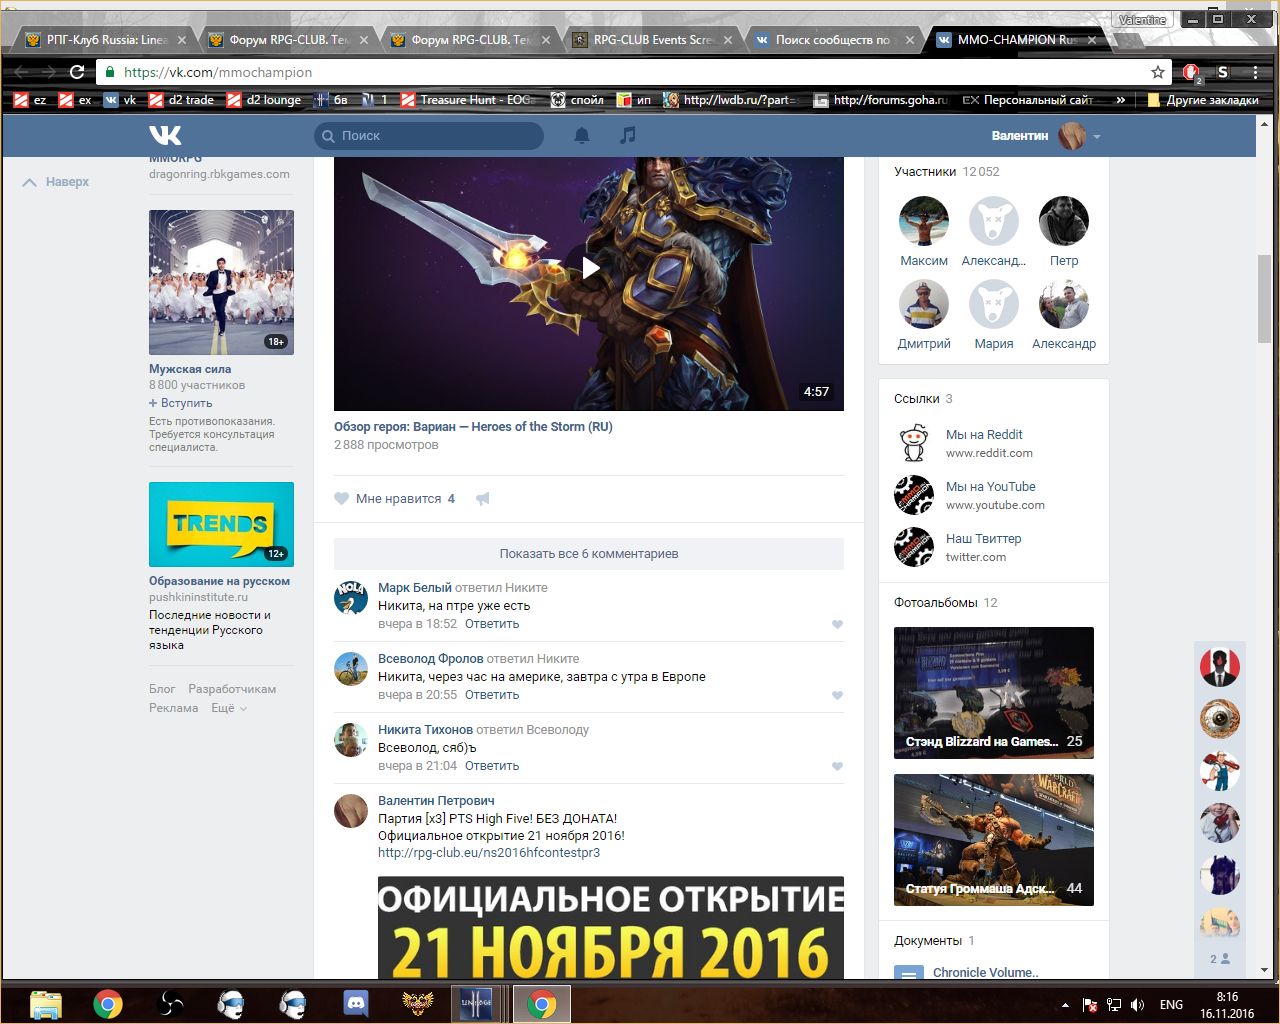Click the YouTube link icon in Ссылки
This screenshot has height=1024, width=1280.
[x=913, y=495]
